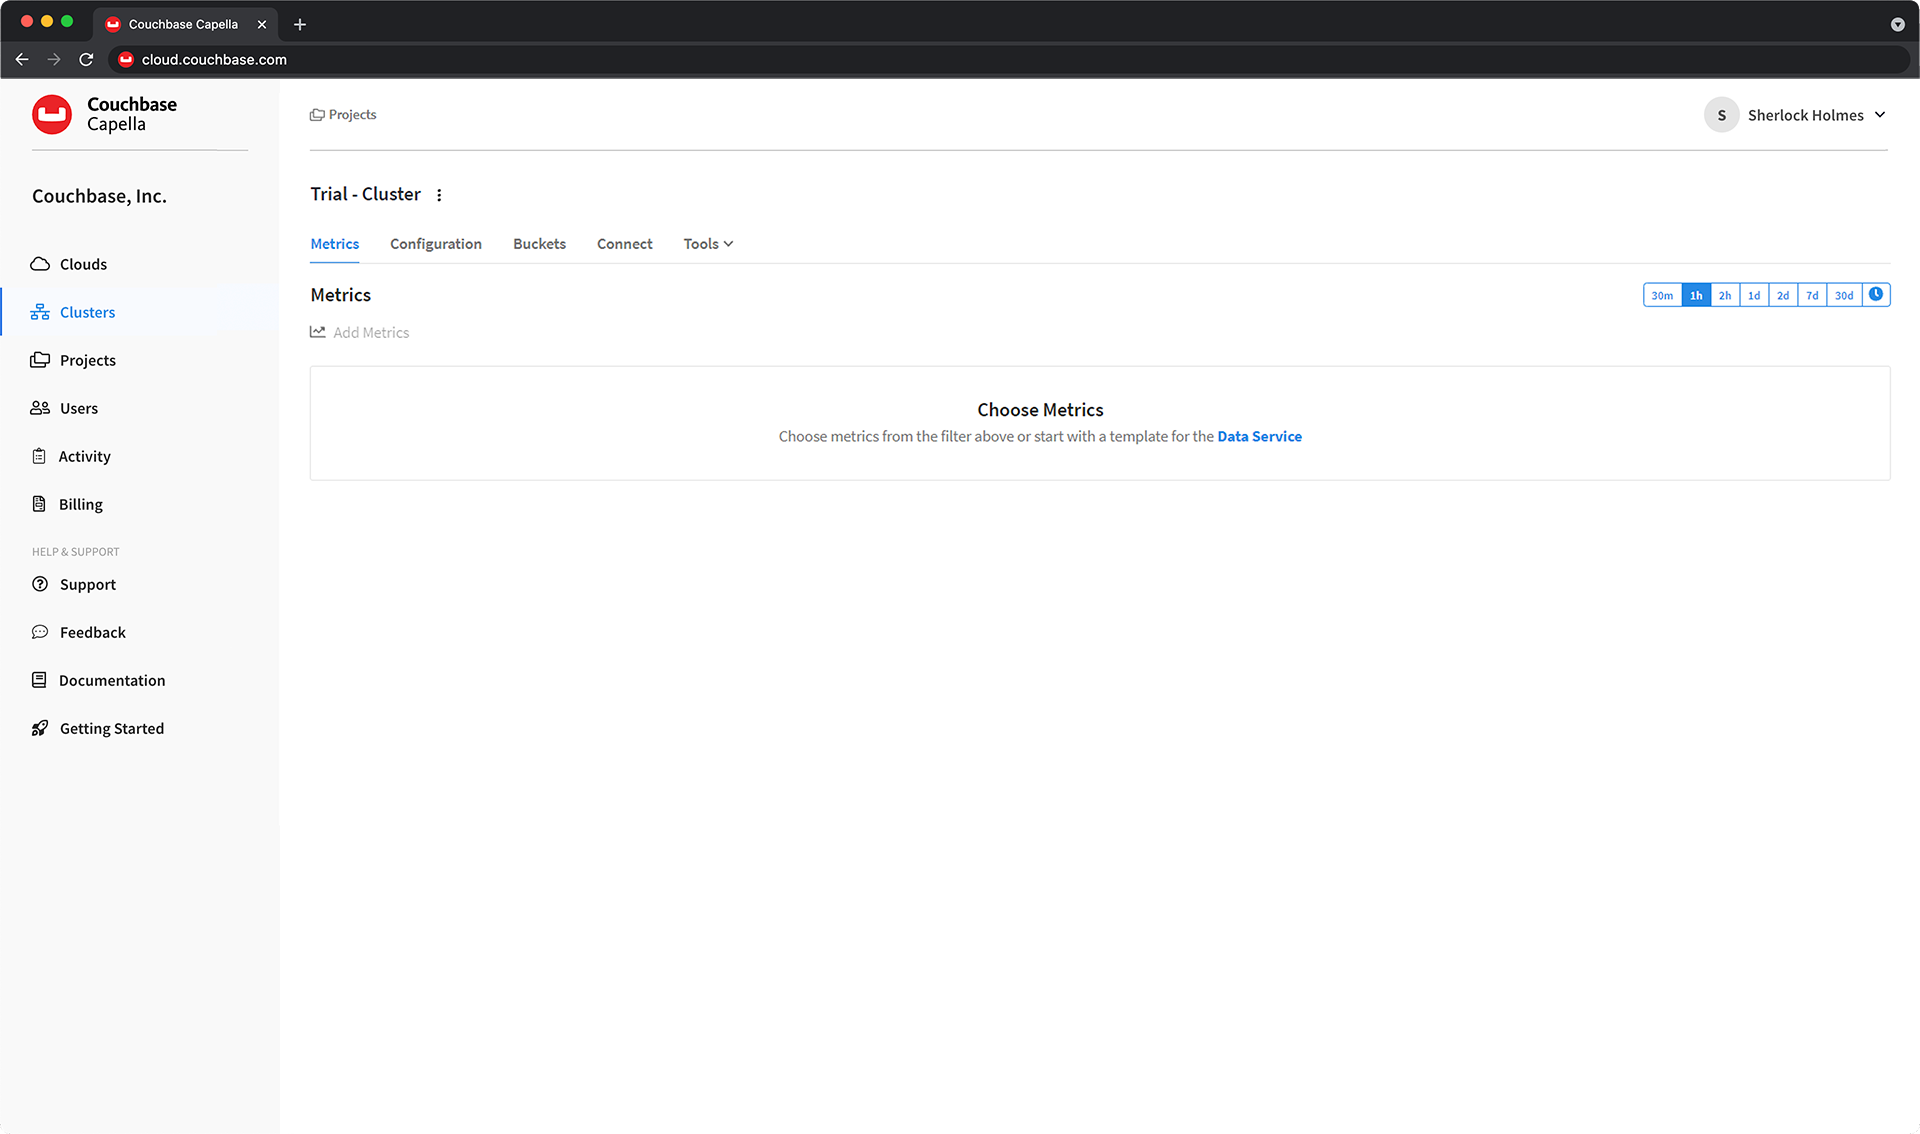Open Getting Started label in sidebar
The width and height of the screenshot is (1920, 1134).
pyautogui.click(x=112, y=728)
